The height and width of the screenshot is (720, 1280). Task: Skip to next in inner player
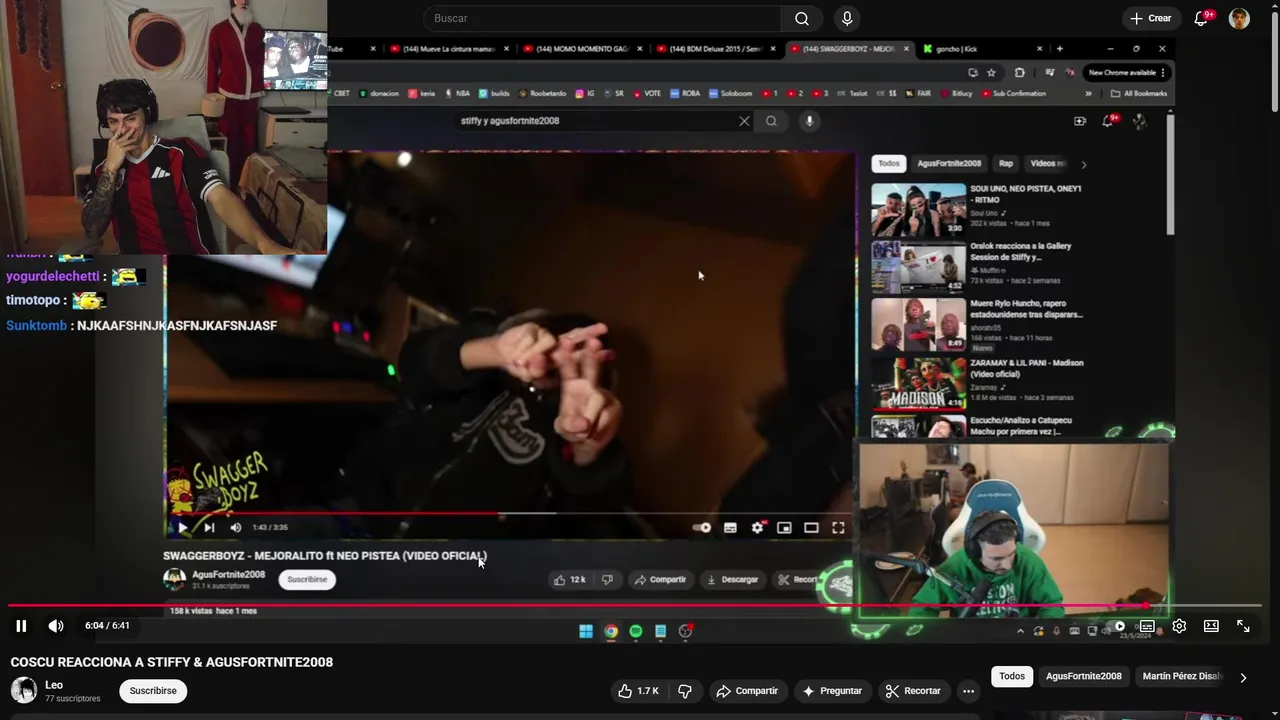209,528
